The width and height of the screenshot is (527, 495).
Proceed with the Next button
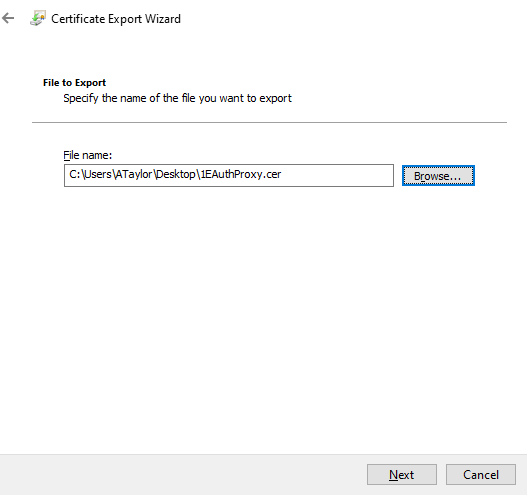pos(402,475)
